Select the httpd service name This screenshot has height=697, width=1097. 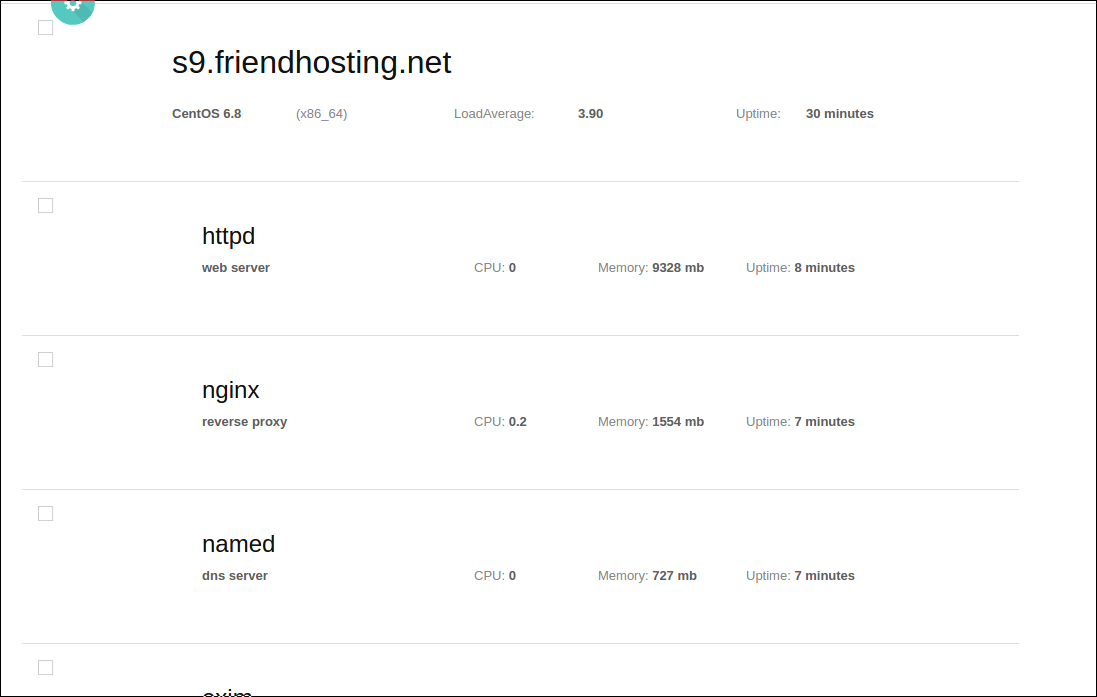tap(228, 237)
